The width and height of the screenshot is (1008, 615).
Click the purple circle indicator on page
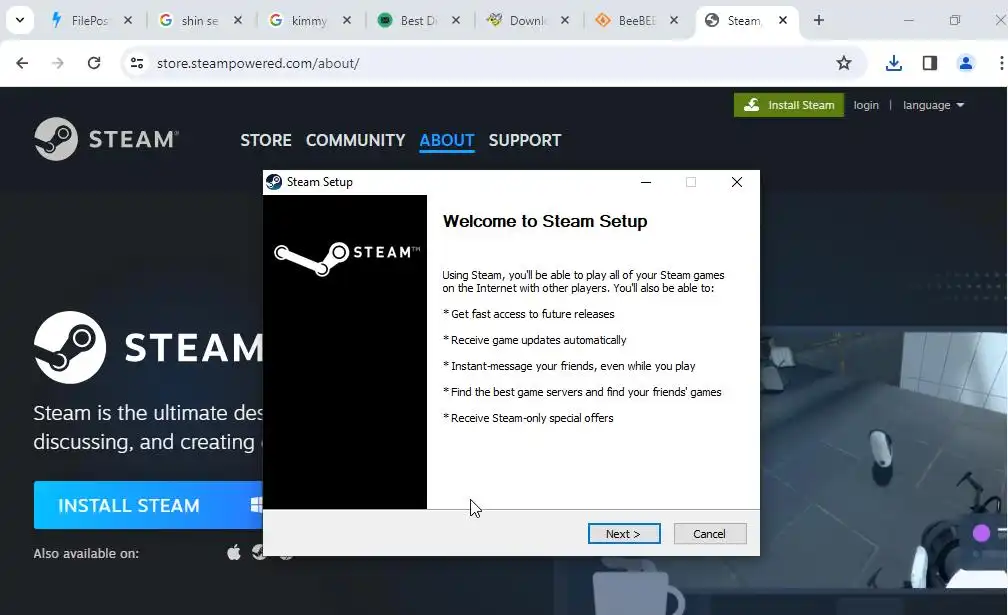(981, 533)
